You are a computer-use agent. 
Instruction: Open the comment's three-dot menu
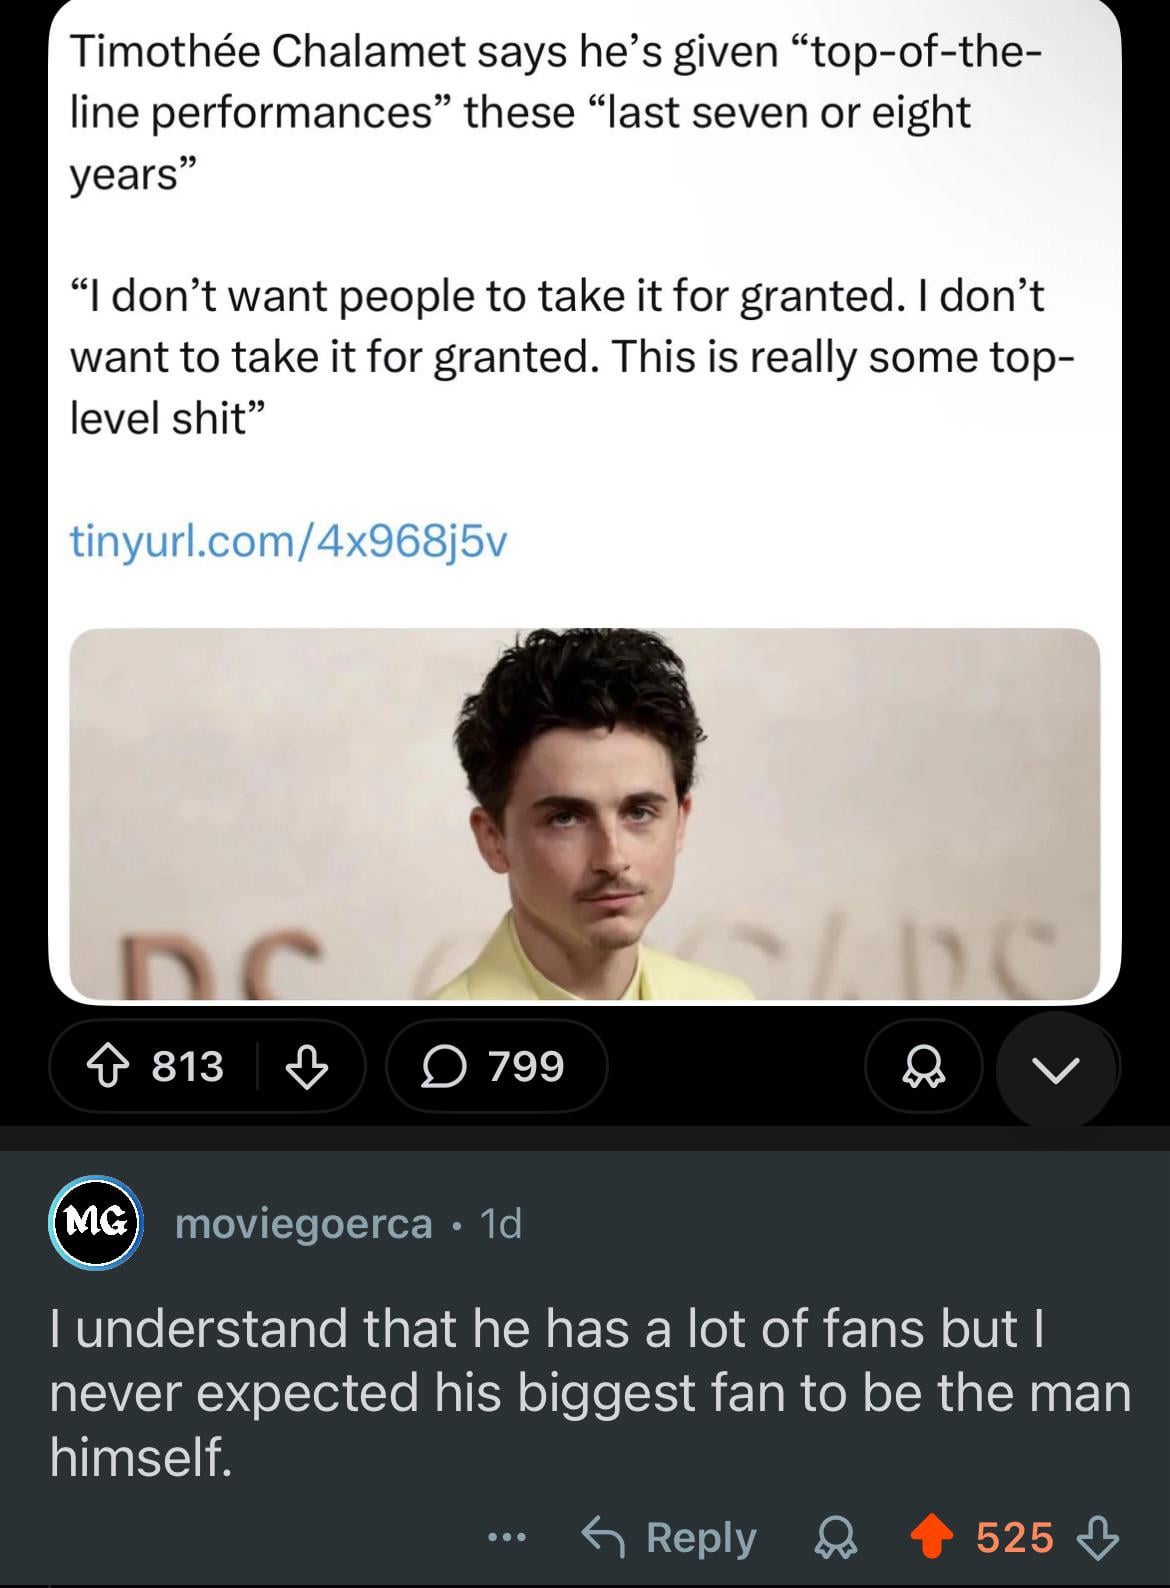point(507,1536)
